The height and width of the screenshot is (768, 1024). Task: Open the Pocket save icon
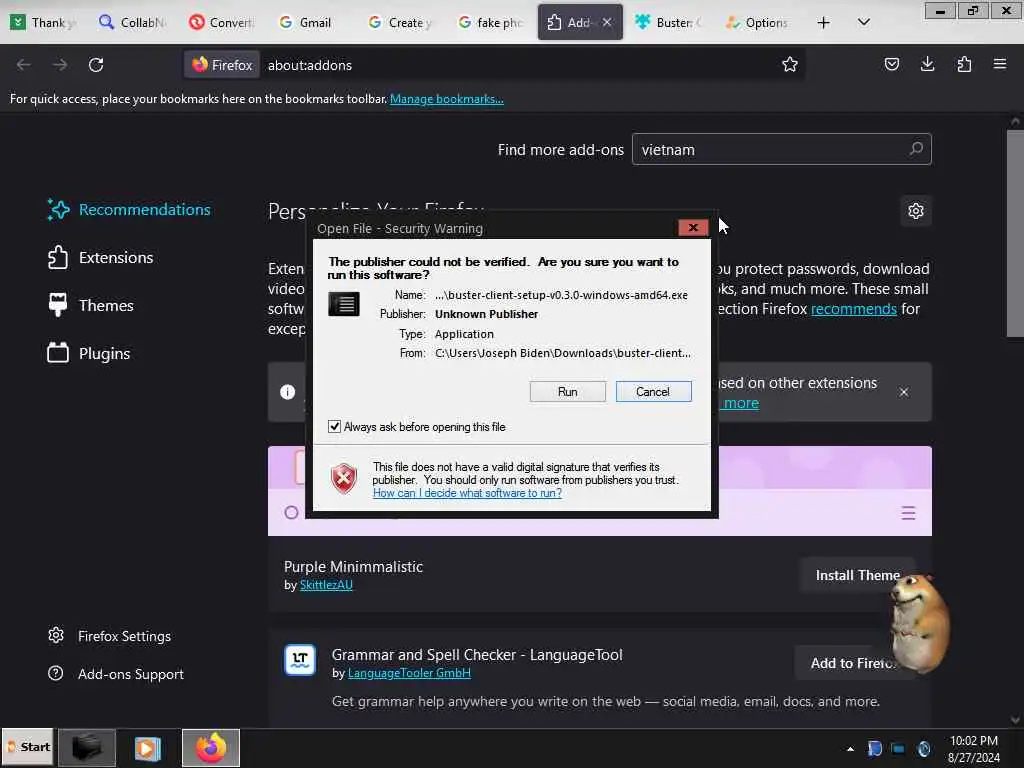(x=891, y=64)
